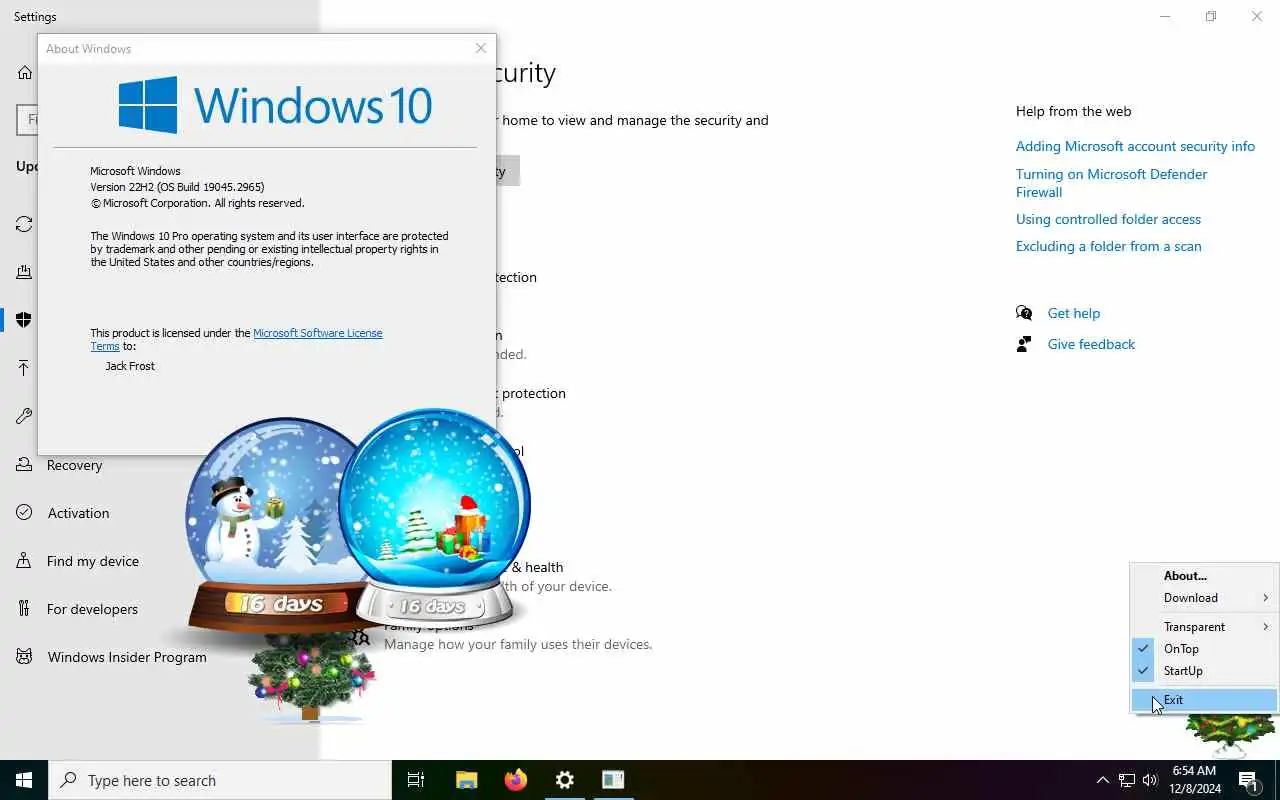The image size is (1280, 800).
Task: Expand the Transparent submenu
Action: coord(1204,627)
